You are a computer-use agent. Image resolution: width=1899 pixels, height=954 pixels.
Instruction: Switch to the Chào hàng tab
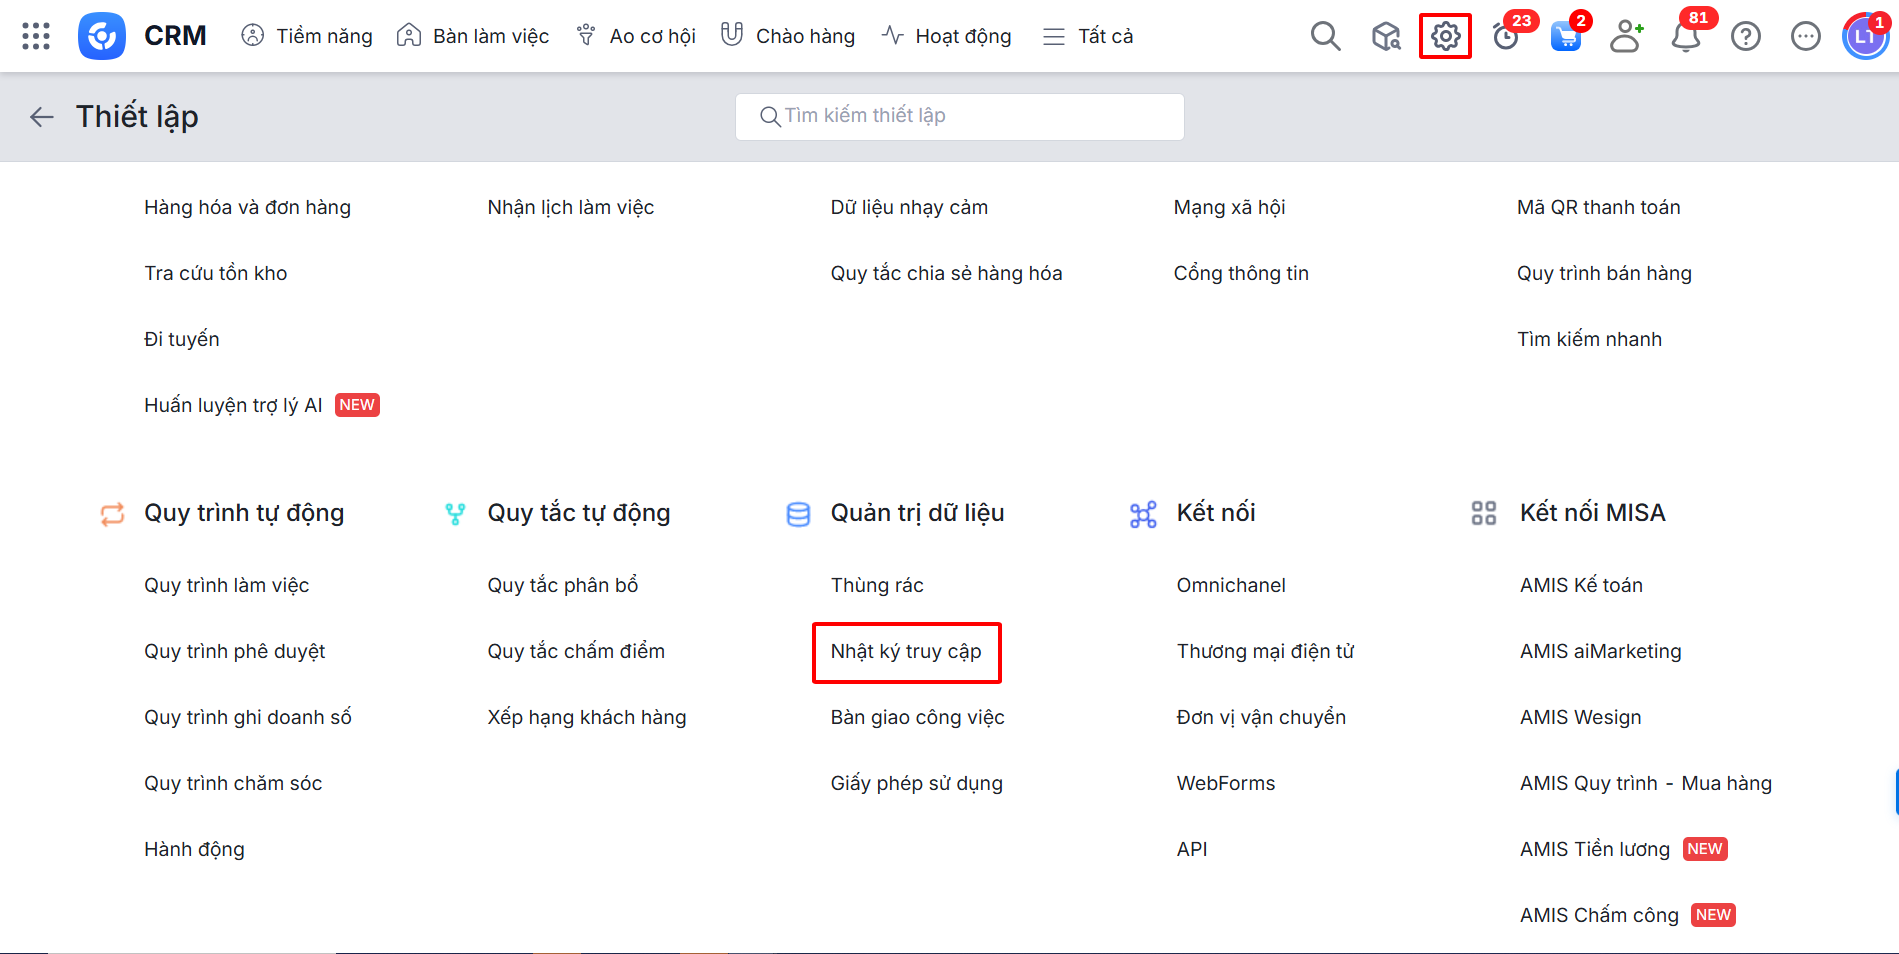[788, 36]
